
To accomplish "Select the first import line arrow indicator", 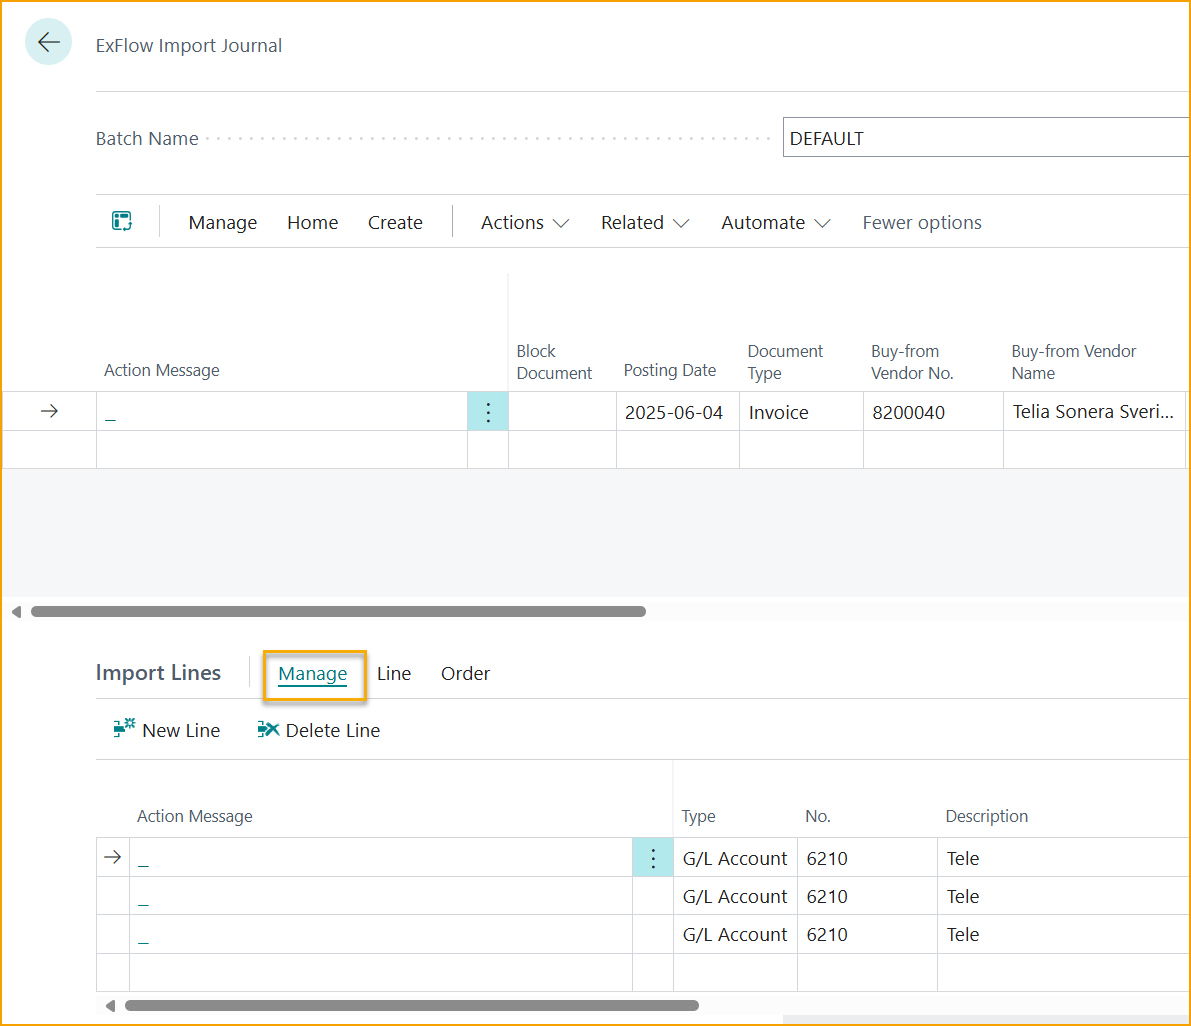I will pos(112,857).
